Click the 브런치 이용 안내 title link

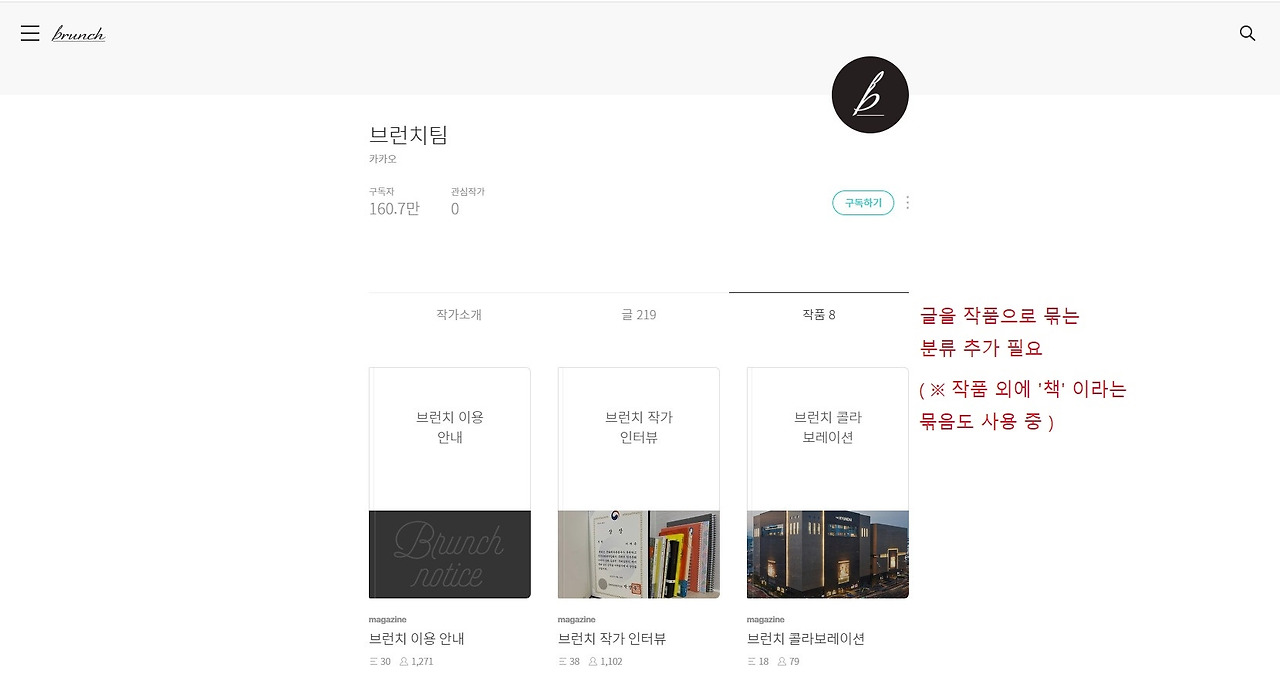click(x=417, y=639)
